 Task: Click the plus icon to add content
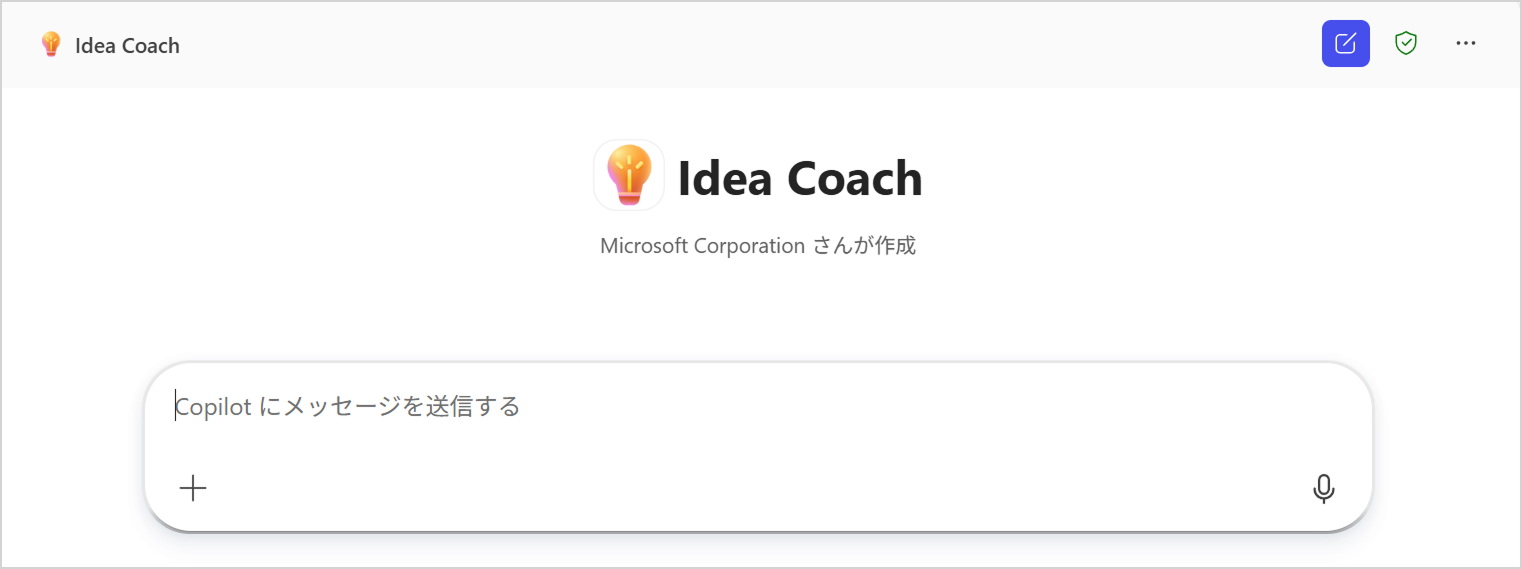click(193, 488)
